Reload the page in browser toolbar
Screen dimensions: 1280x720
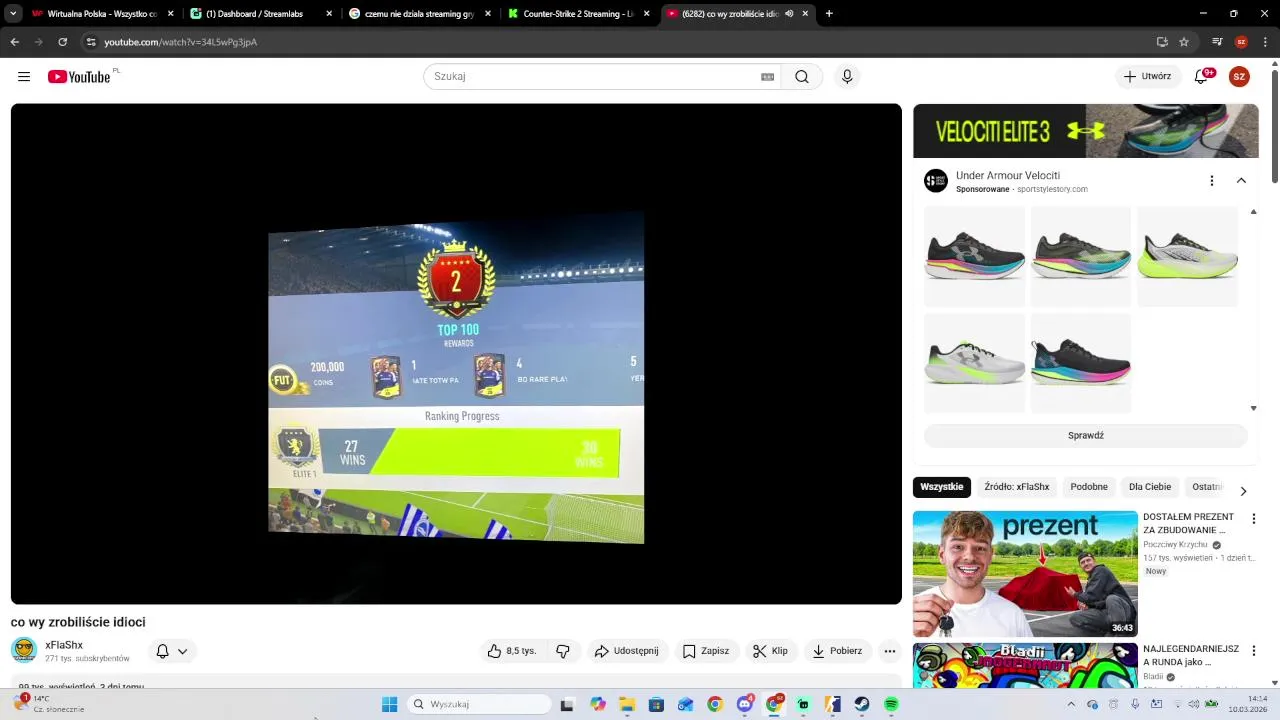[63, 42]
